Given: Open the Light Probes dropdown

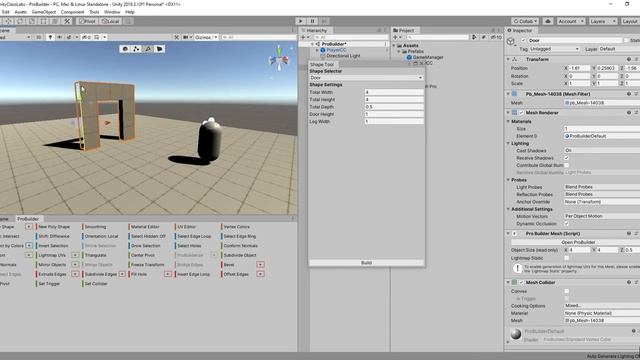Looking at the screenshot, I should [602, 187].
